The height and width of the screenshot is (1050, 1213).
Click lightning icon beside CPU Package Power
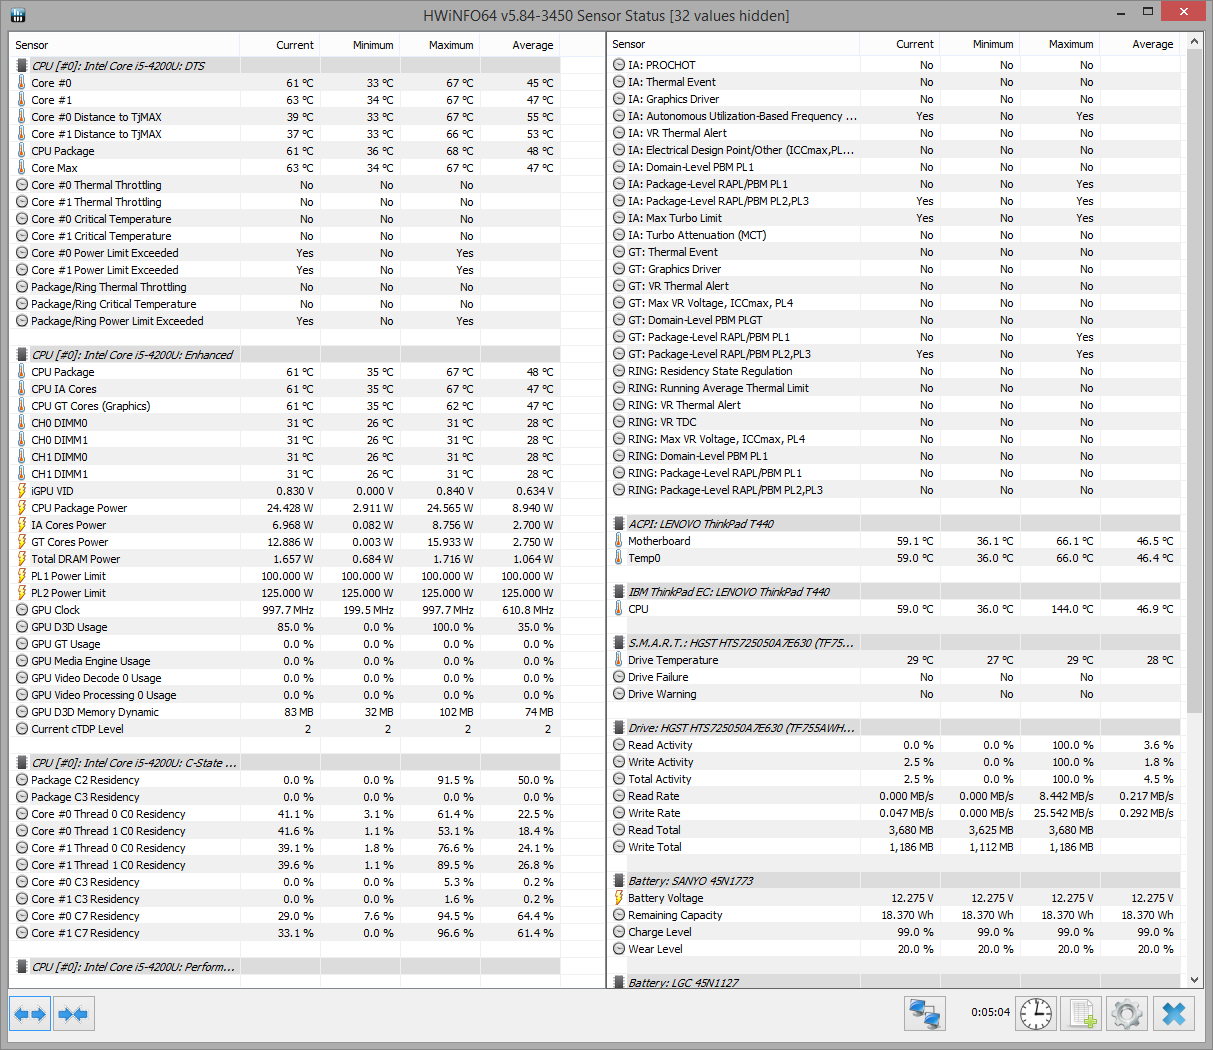[22, 508]
